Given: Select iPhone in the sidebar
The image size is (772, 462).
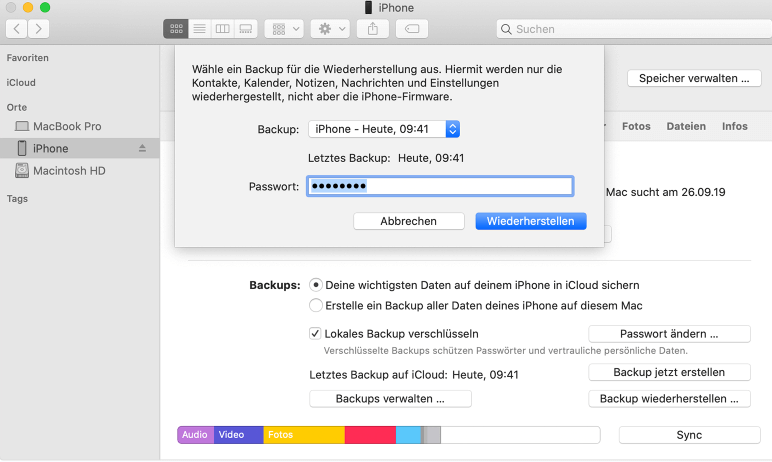Looking at the screenshot, I should point(80,148).
